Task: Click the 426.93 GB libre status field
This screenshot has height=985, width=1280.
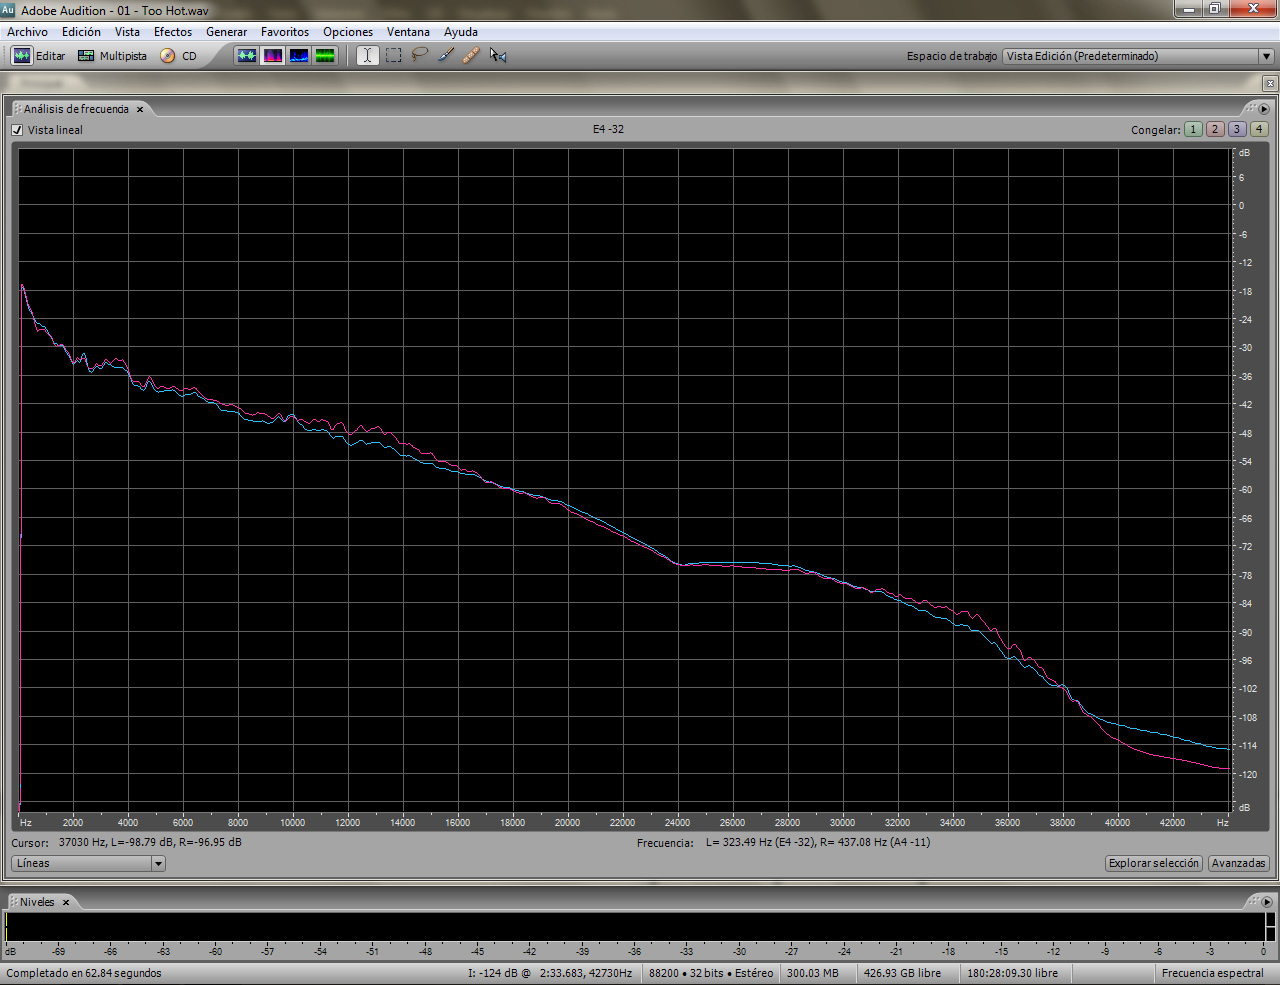Action: tap(902, 973)
